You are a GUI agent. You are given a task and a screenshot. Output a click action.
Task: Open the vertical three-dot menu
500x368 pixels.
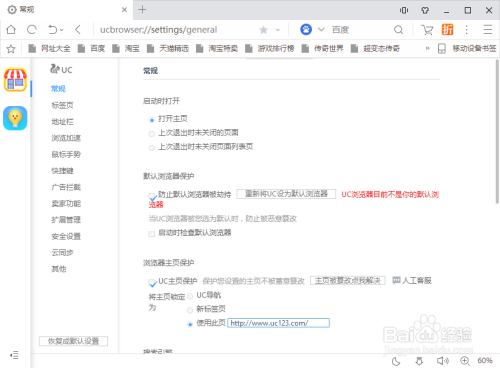pyautogui.click(x=467, y=30)
